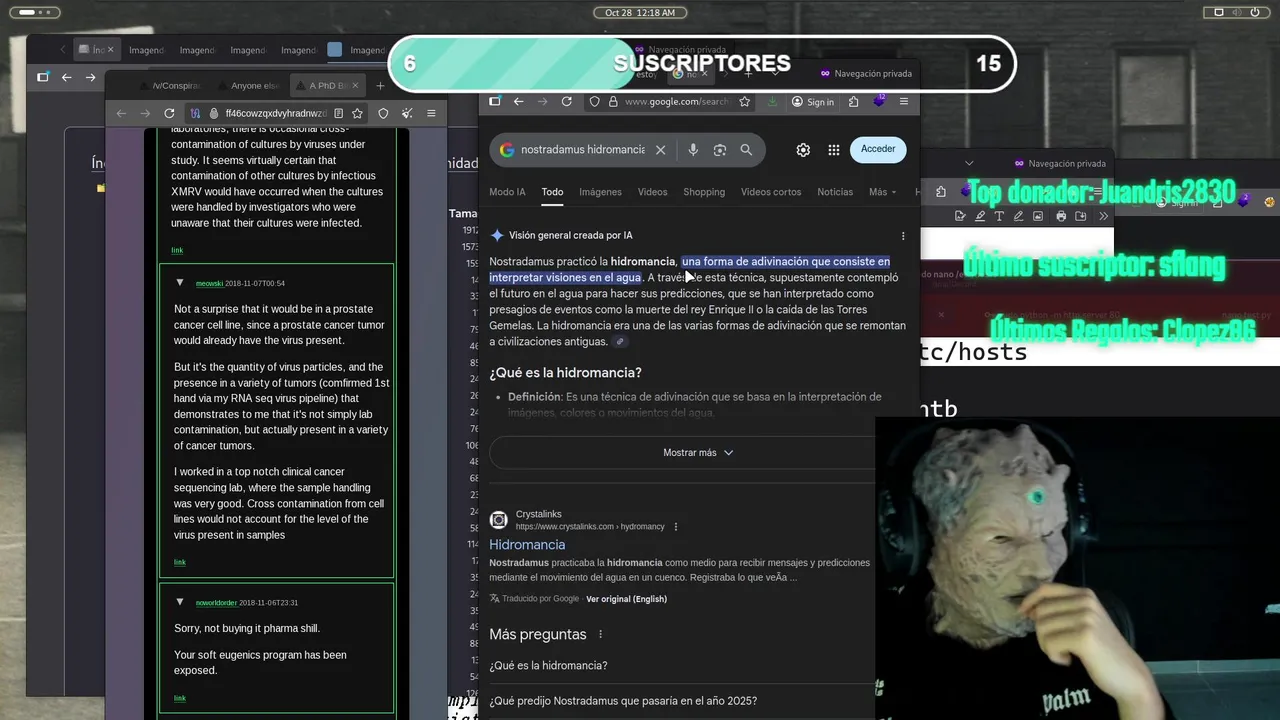Clear the Google search box text

pos(660,150)
